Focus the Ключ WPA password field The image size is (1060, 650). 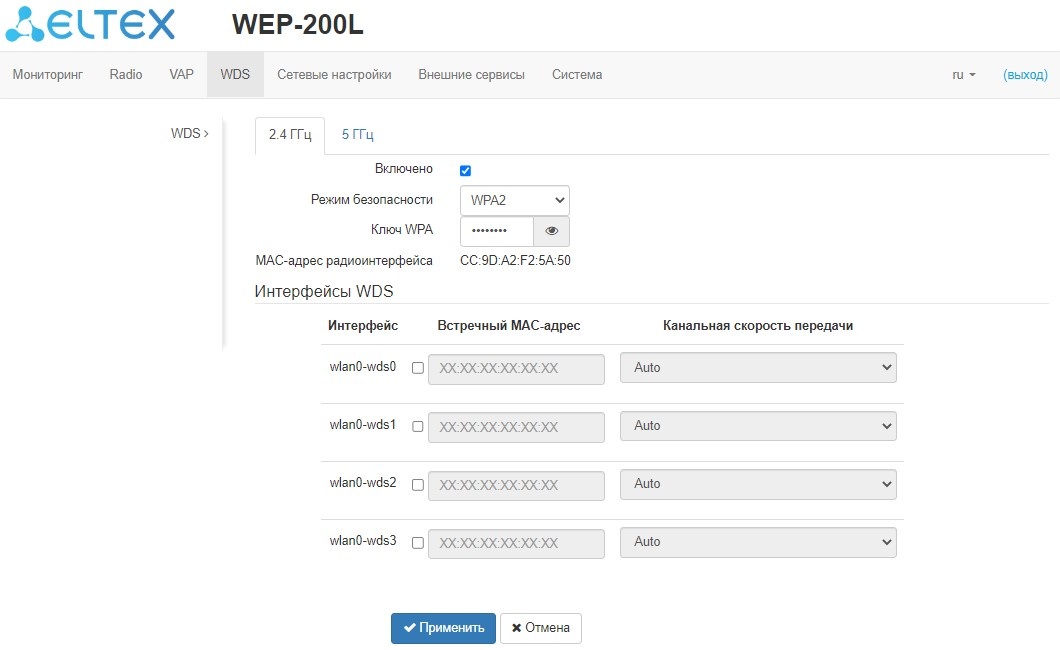point(497,231)
